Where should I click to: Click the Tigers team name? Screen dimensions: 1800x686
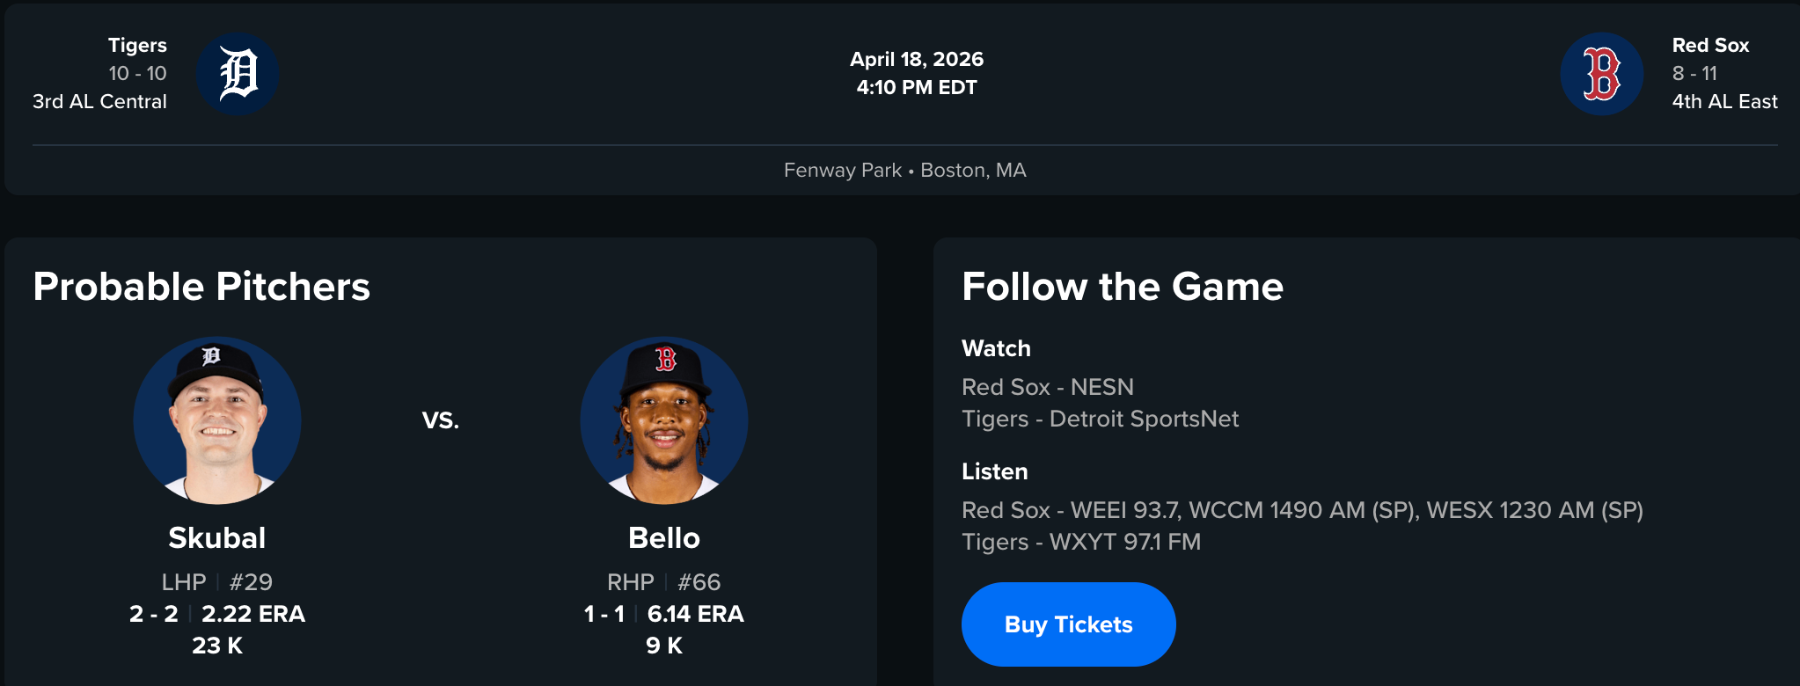pos(137,45)
